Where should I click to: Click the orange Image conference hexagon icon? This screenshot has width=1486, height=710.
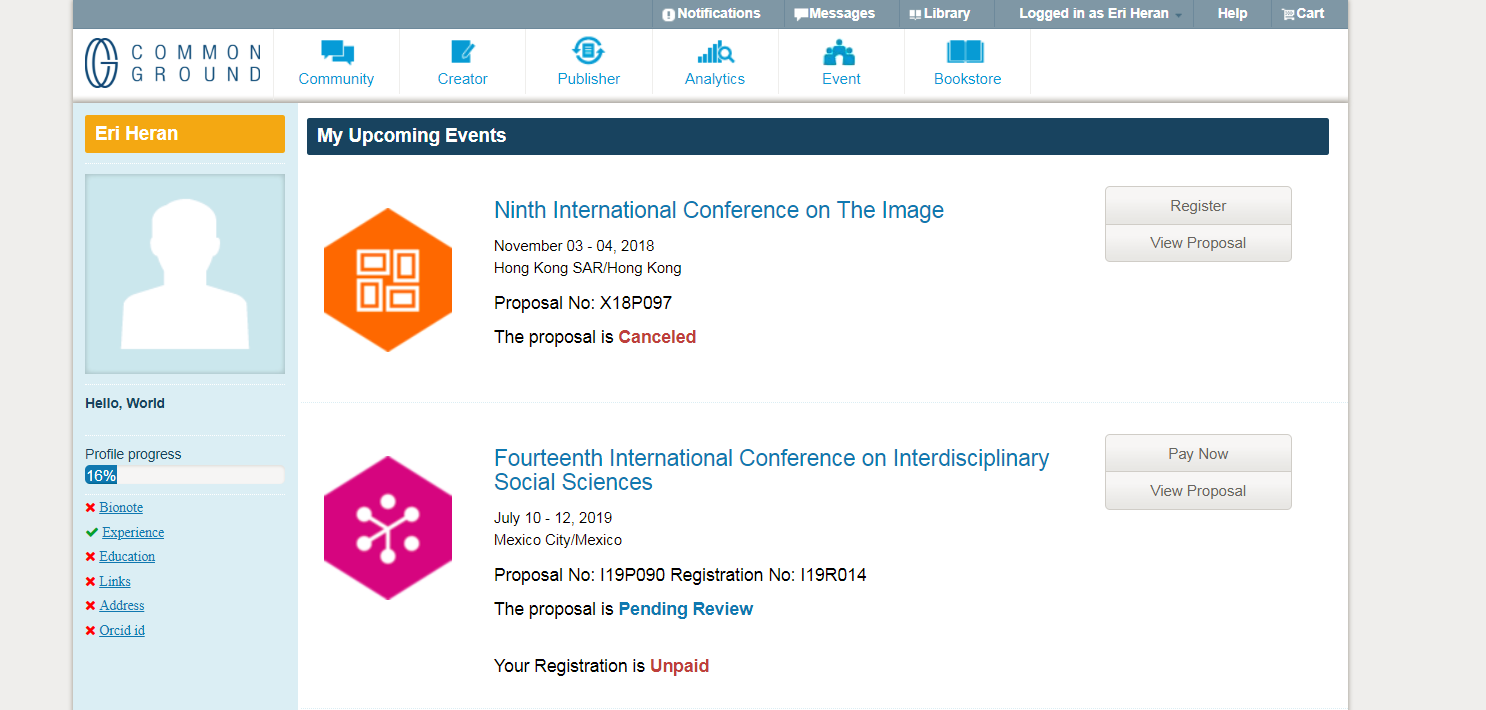388,280
